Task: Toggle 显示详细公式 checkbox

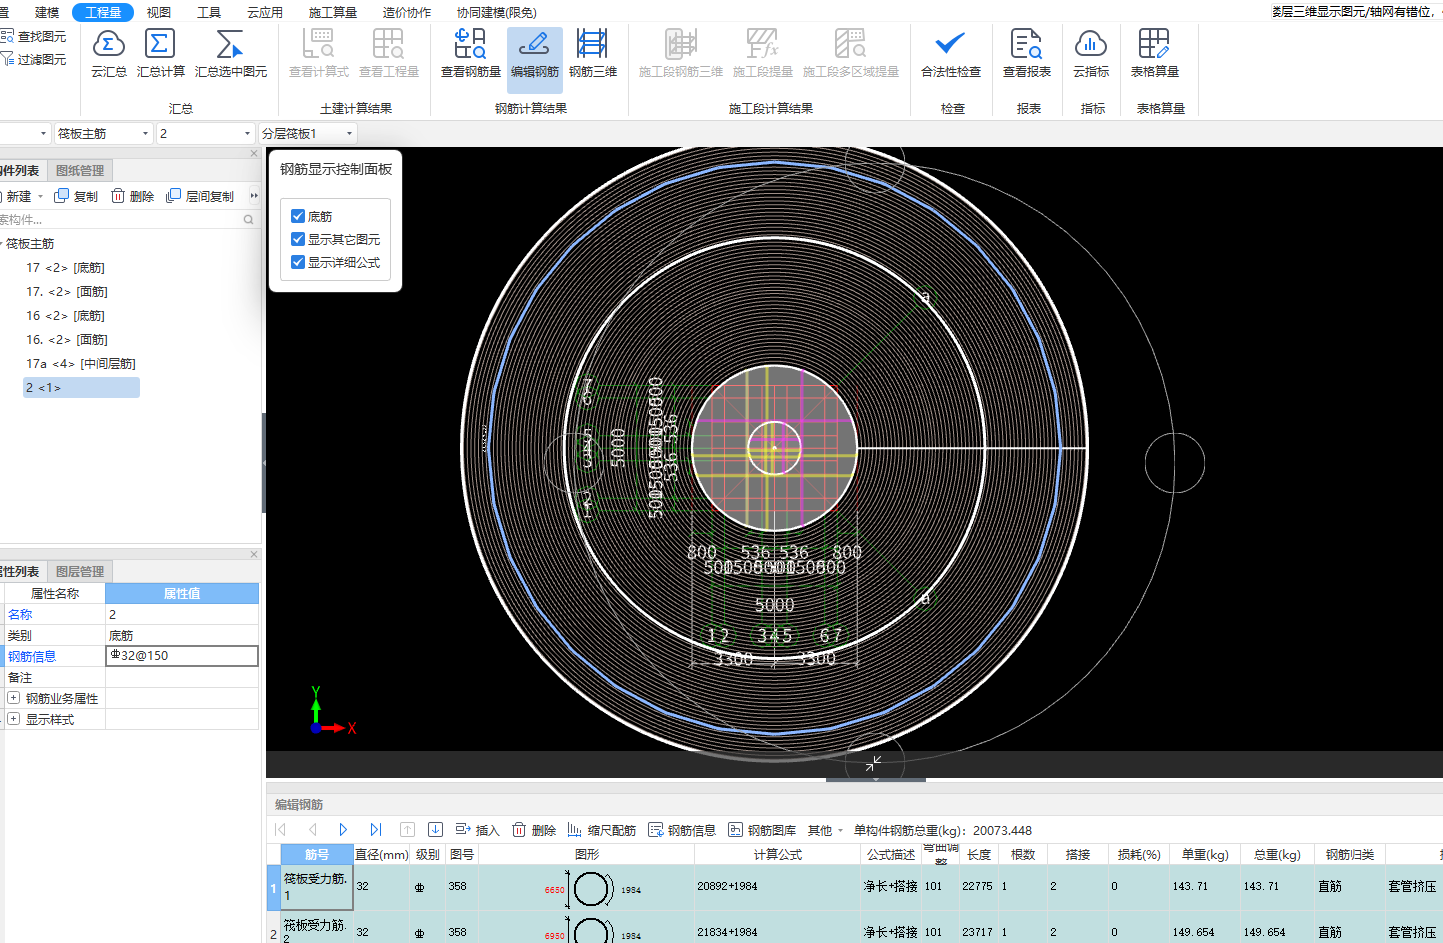Action: [298, 262]
